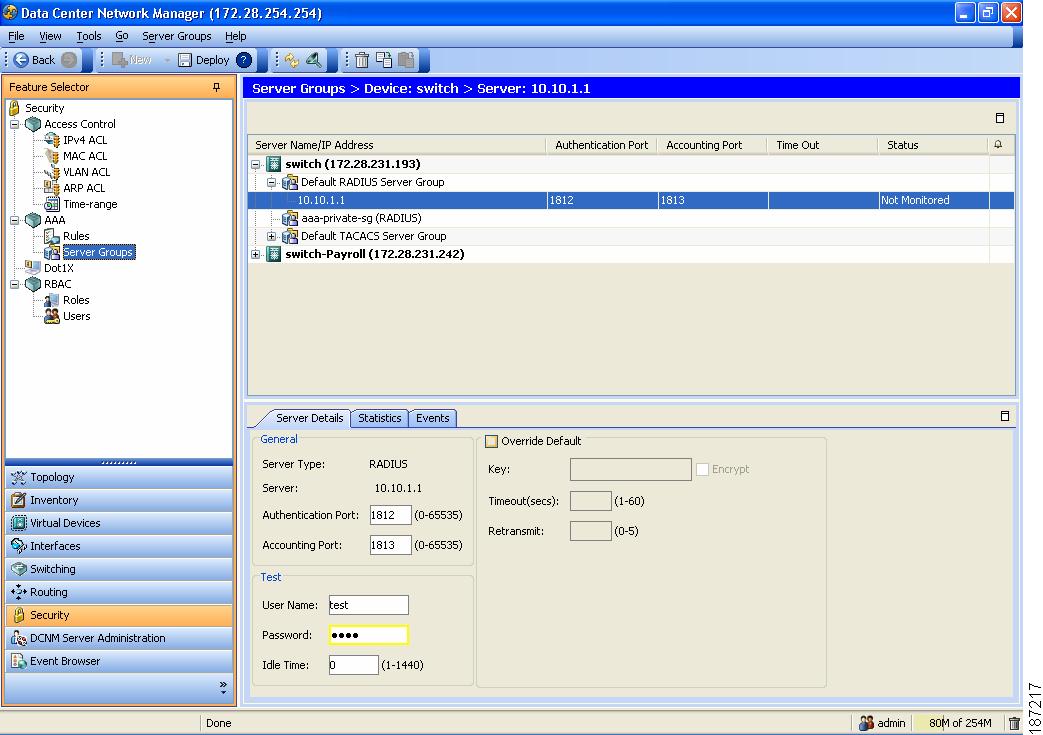Screen dimensions: 1043x735
Task: Open the dropdown arrow next to New
Action: (x=166, y=60)
